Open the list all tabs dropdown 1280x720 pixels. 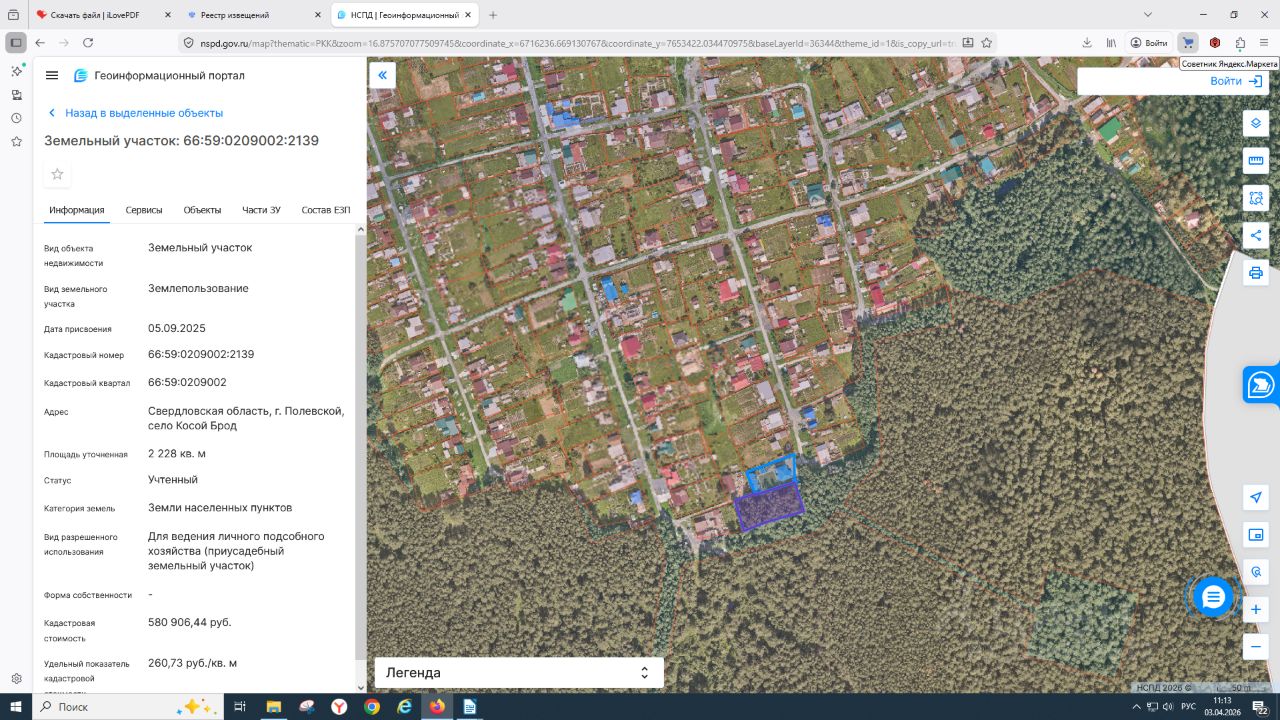point(1148,15)
